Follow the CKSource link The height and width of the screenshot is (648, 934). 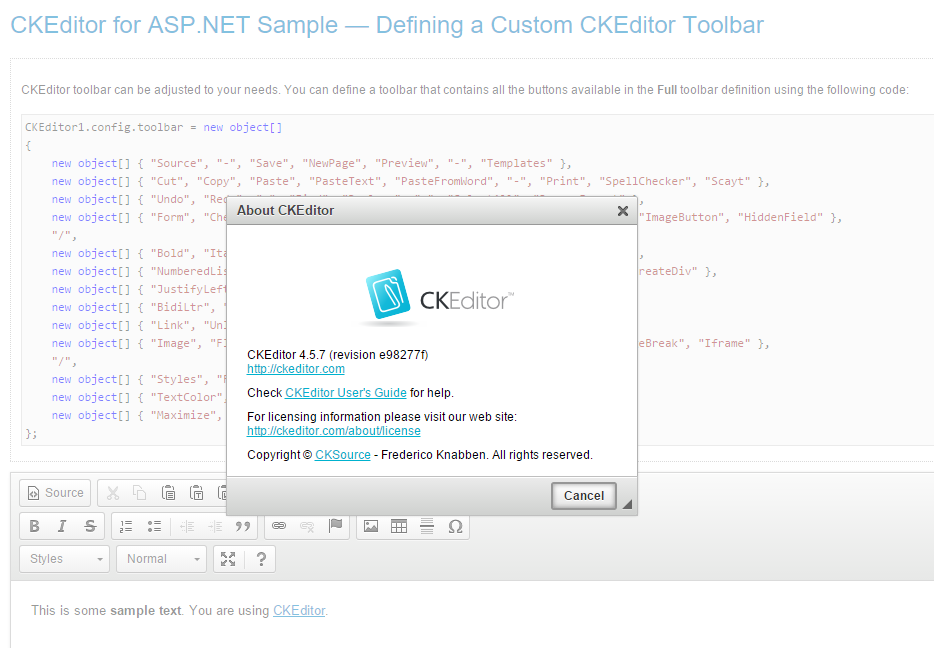(343, 455)
